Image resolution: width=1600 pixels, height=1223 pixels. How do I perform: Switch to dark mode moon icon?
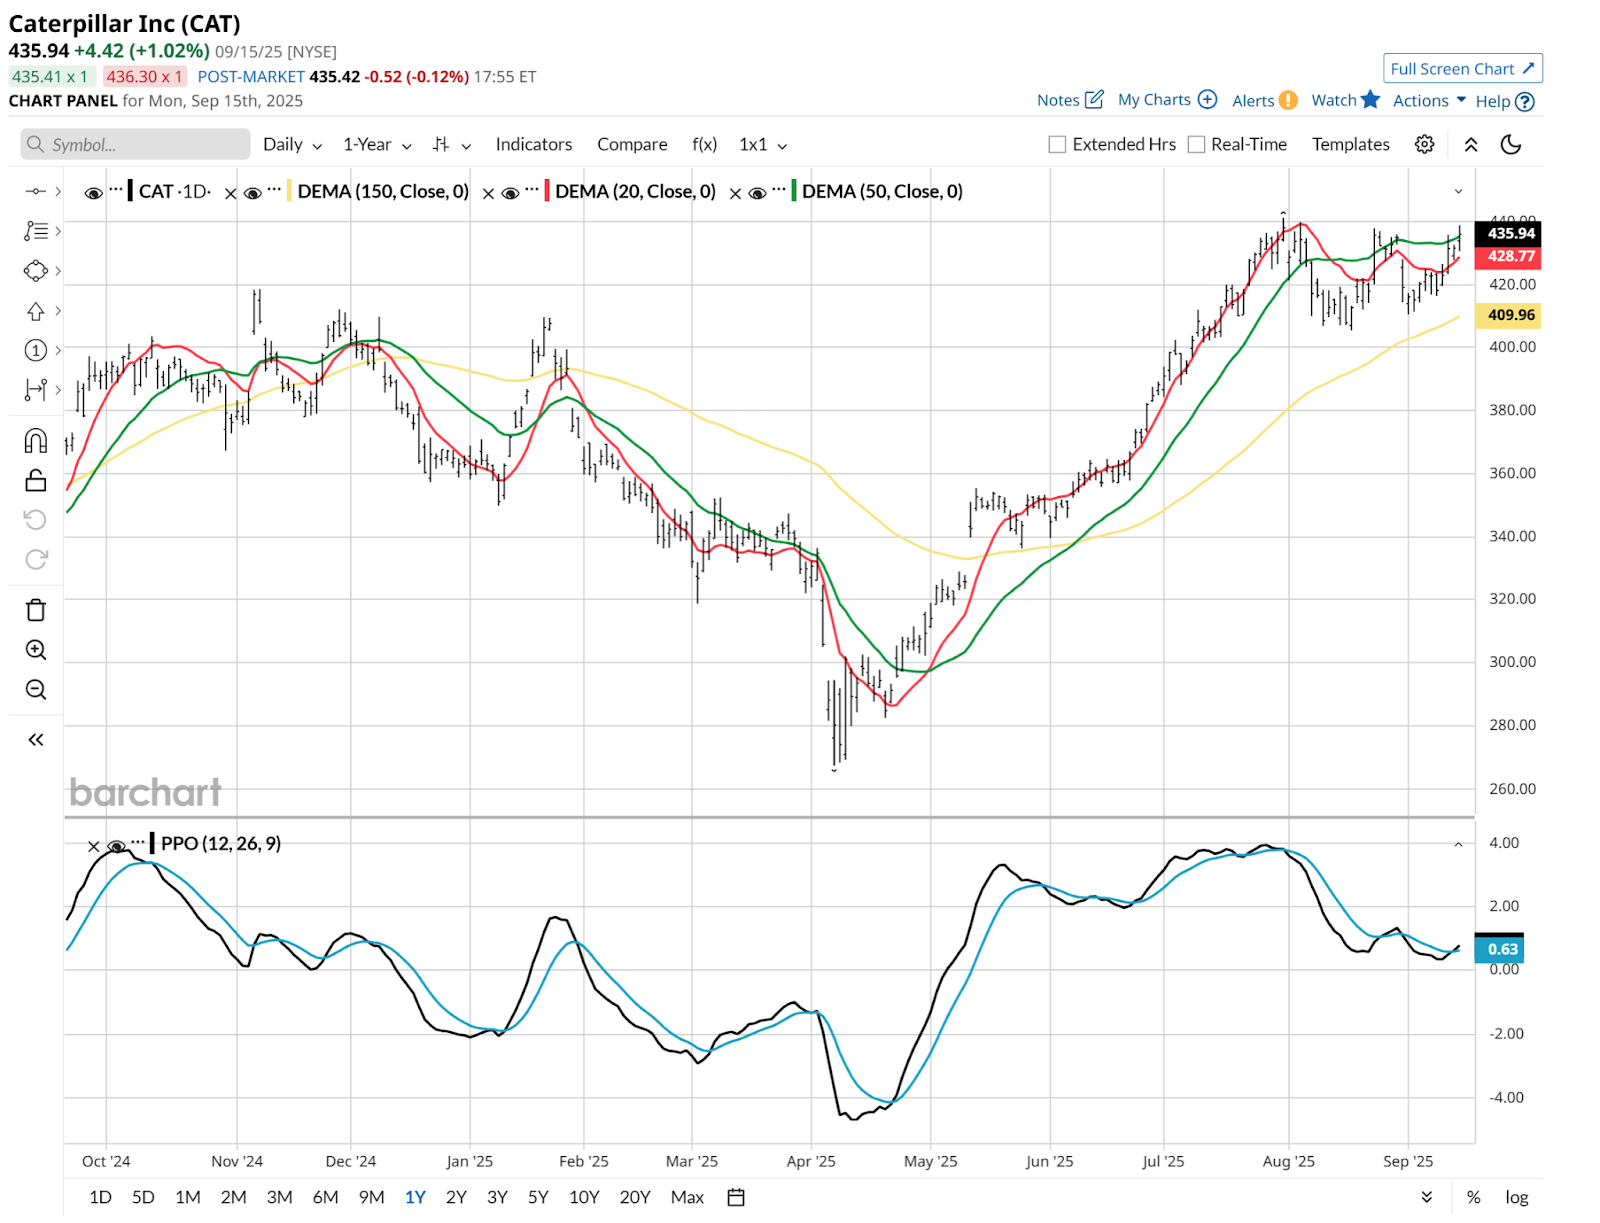click(1511, 144)
